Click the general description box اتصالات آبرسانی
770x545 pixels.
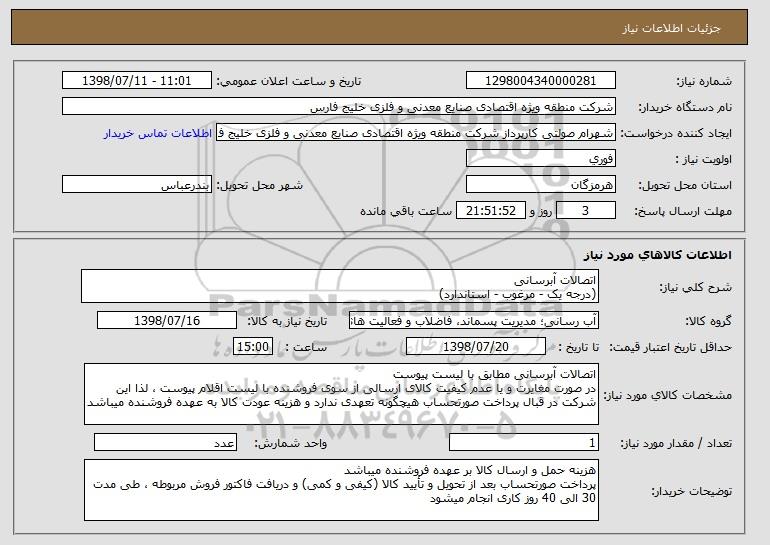pos(340,286)
